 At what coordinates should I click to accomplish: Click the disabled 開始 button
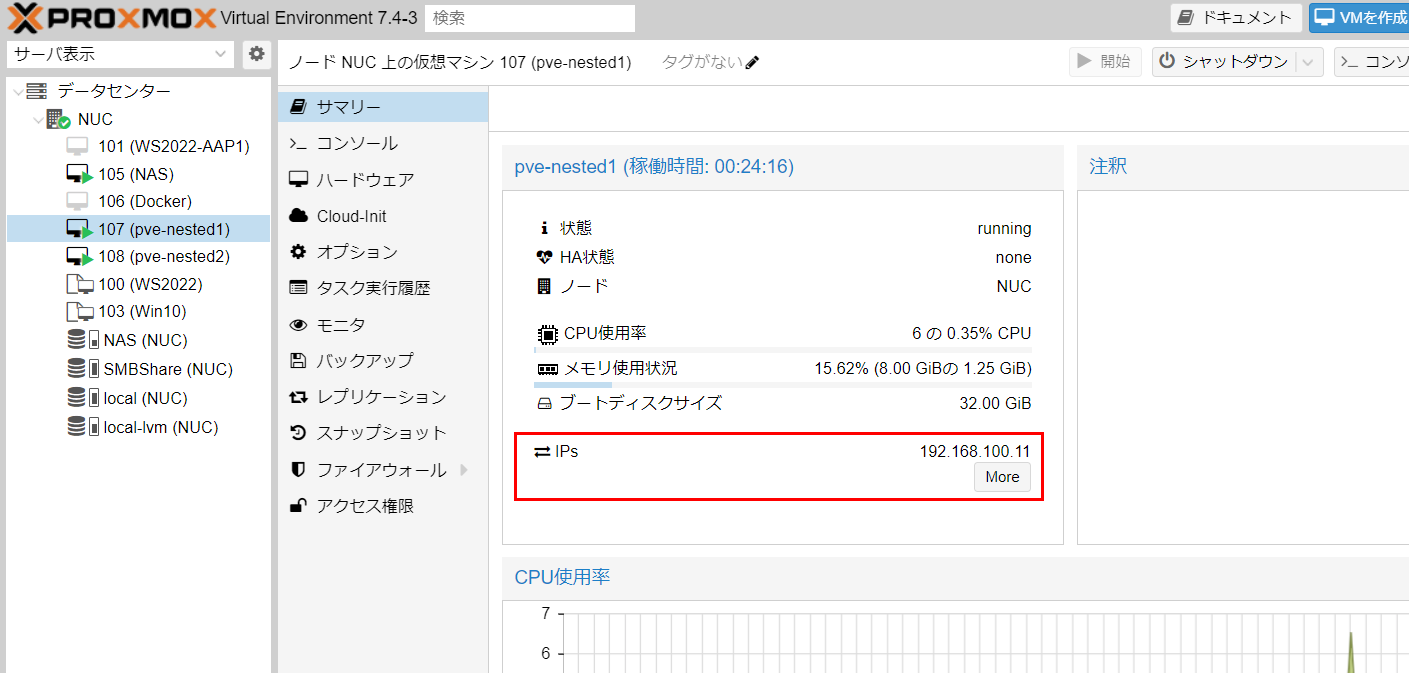pyautogui.click(x=1105, y=61)
